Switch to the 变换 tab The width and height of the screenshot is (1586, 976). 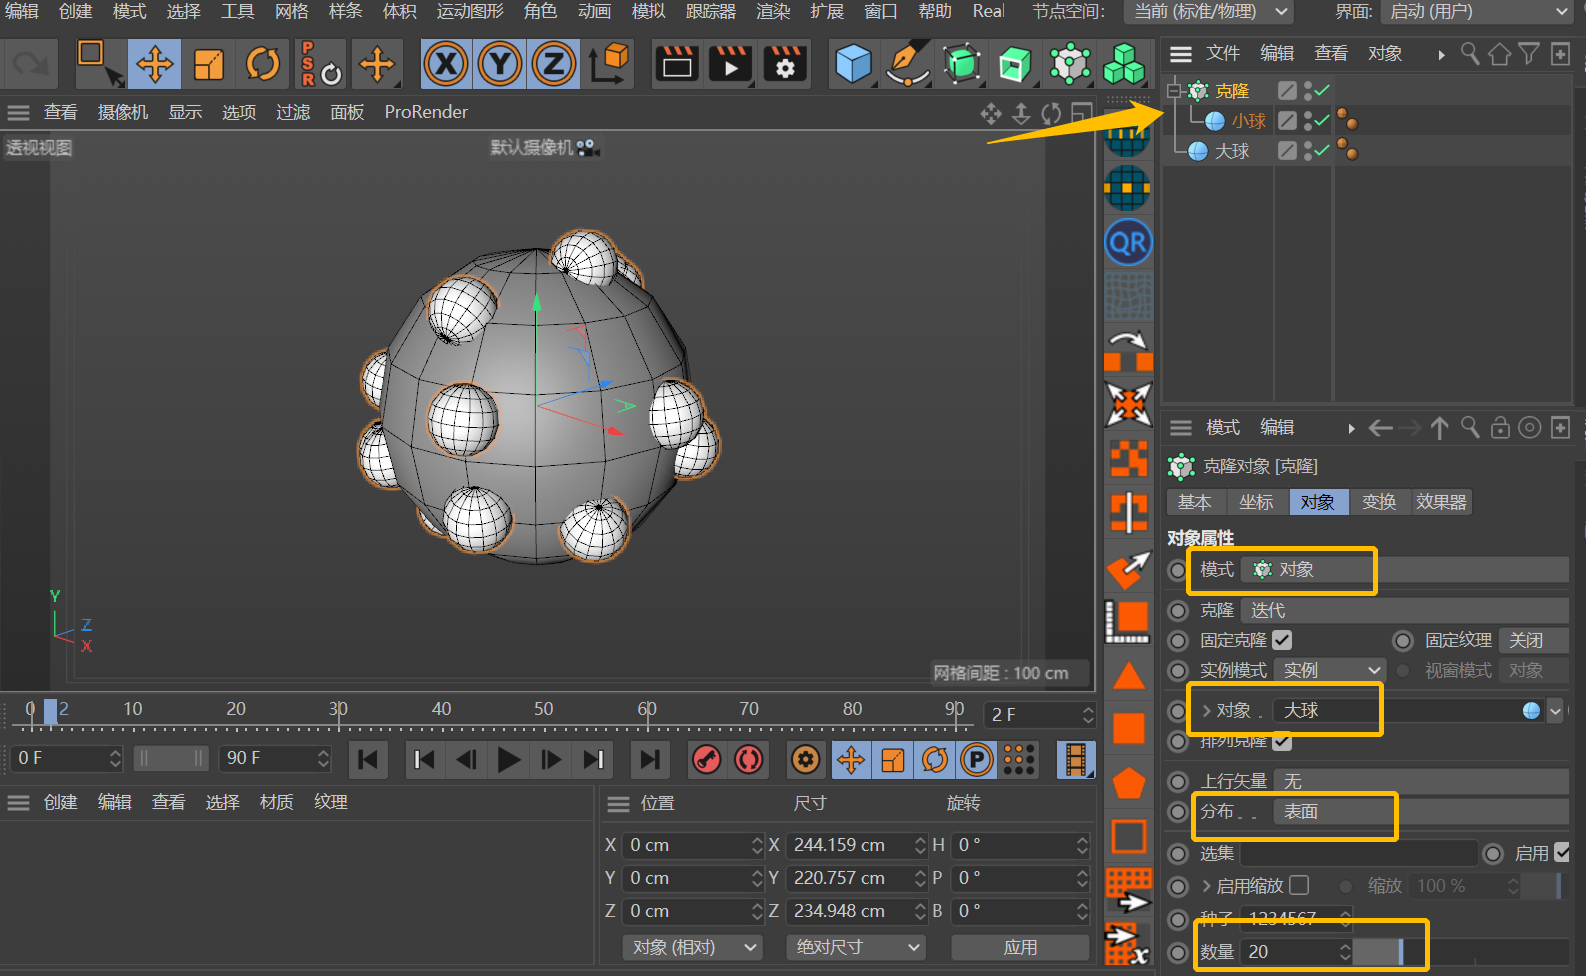pos(1379,502)
